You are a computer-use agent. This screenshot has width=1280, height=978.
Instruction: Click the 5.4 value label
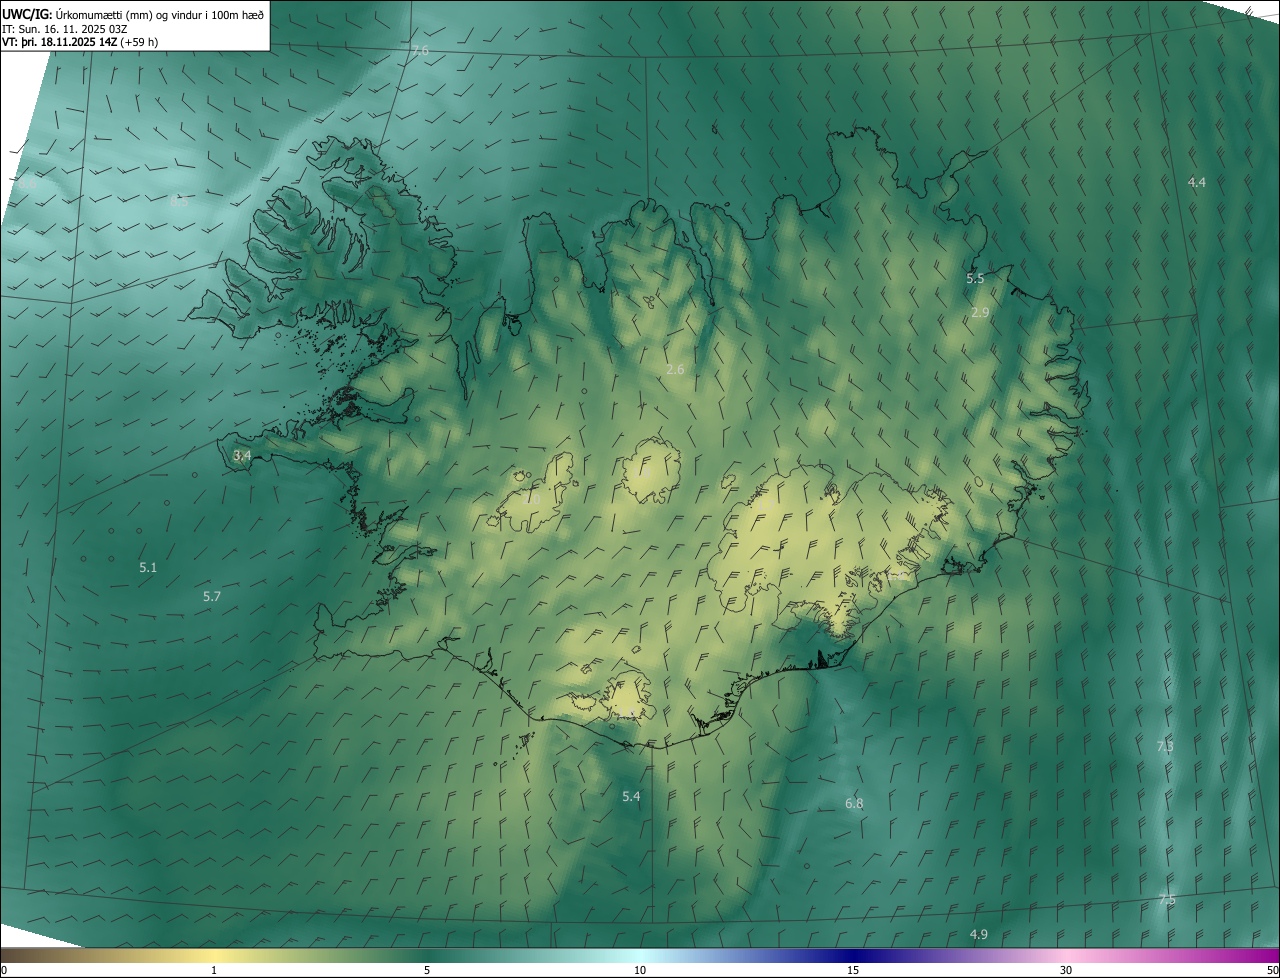[631, 796]
